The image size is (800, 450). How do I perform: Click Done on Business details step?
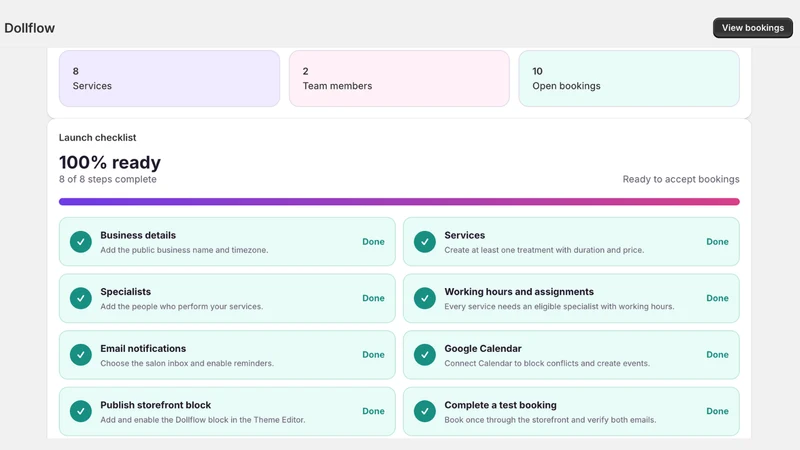(373, 242)
